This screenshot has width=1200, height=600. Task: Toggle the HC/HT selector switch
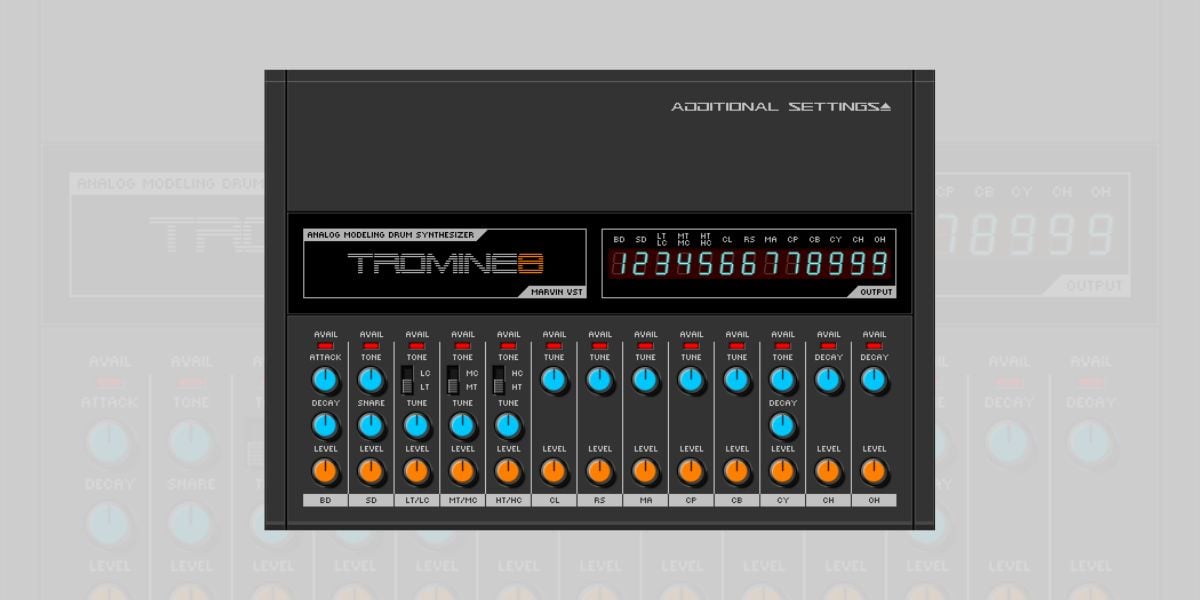499,380
